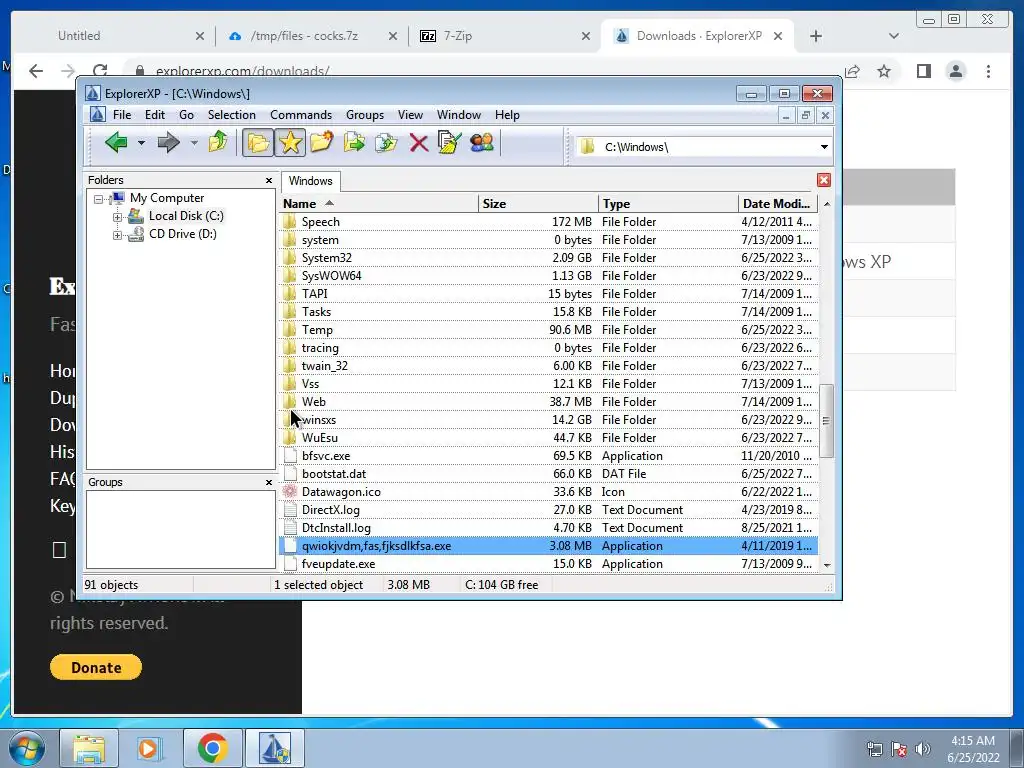Click the ExplorerXP document menu icon
The height and width of the screenshot is (768, 1024).
(97, 115)
